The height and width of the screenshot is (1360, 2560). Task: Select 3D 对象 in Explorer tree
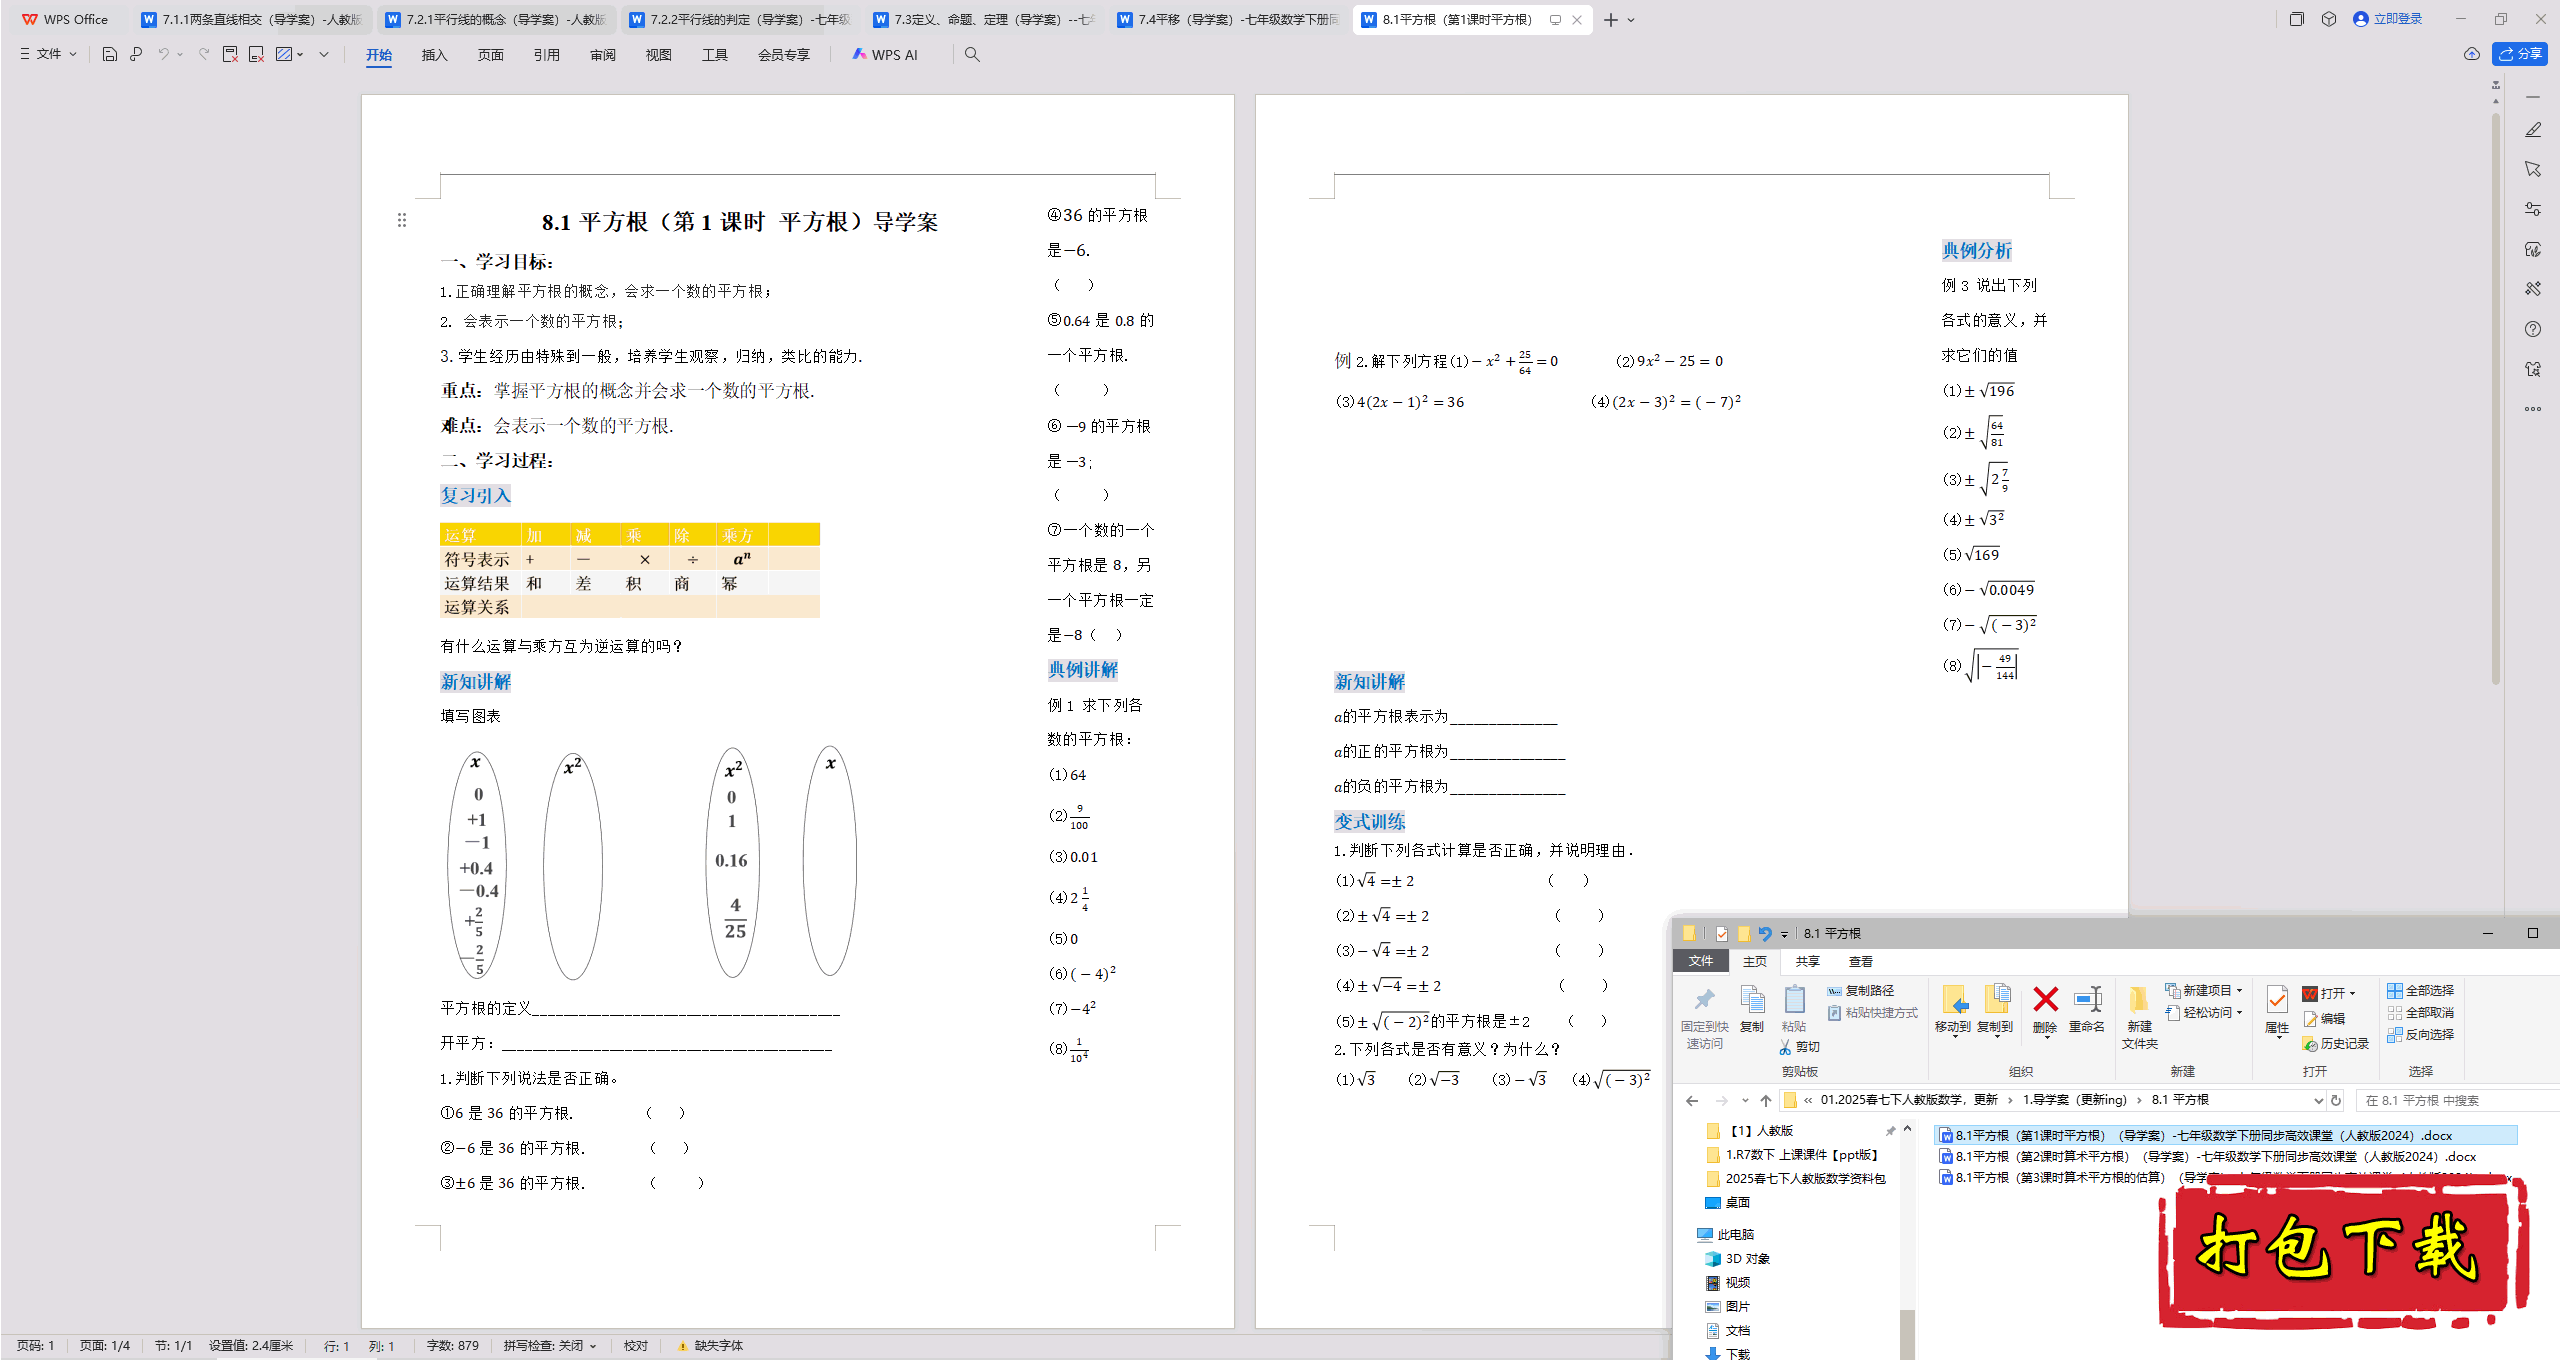point(1738,1258)
